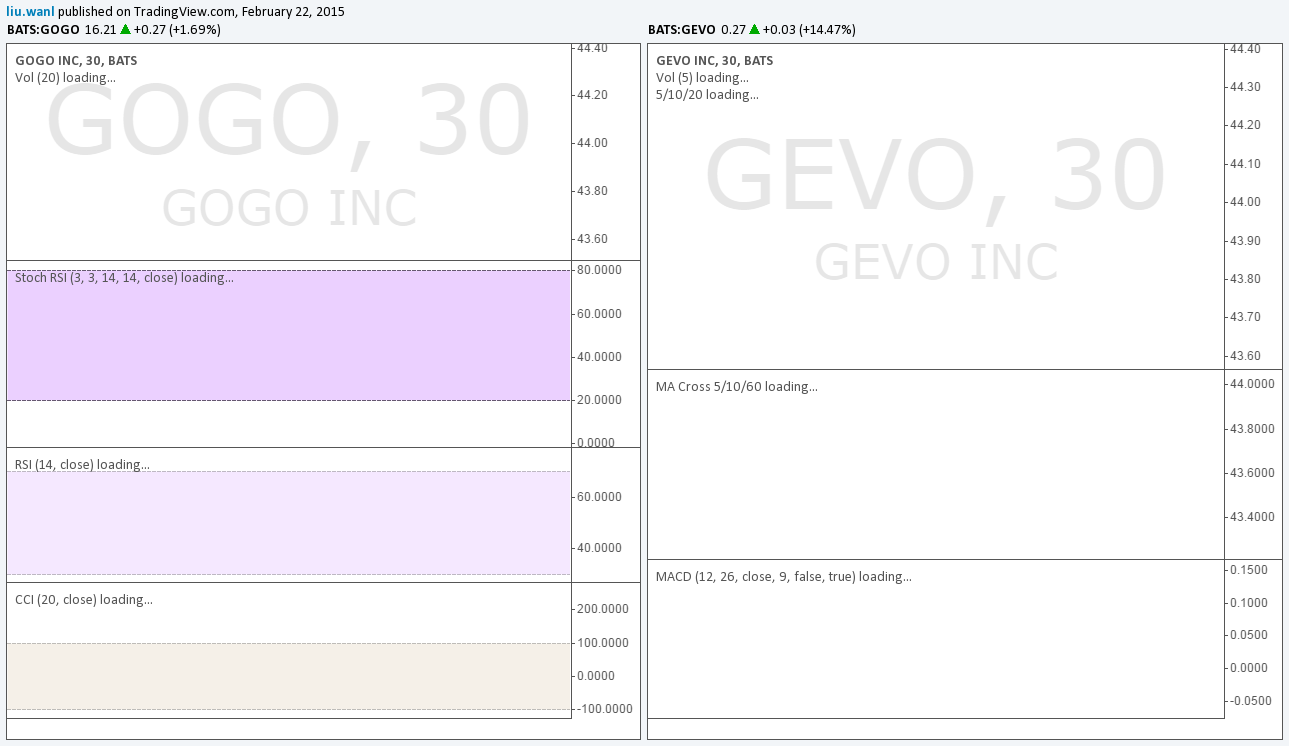Click the GOGO last price 16.21
The image size is (1289, 746).
click(x=100, y=30)
